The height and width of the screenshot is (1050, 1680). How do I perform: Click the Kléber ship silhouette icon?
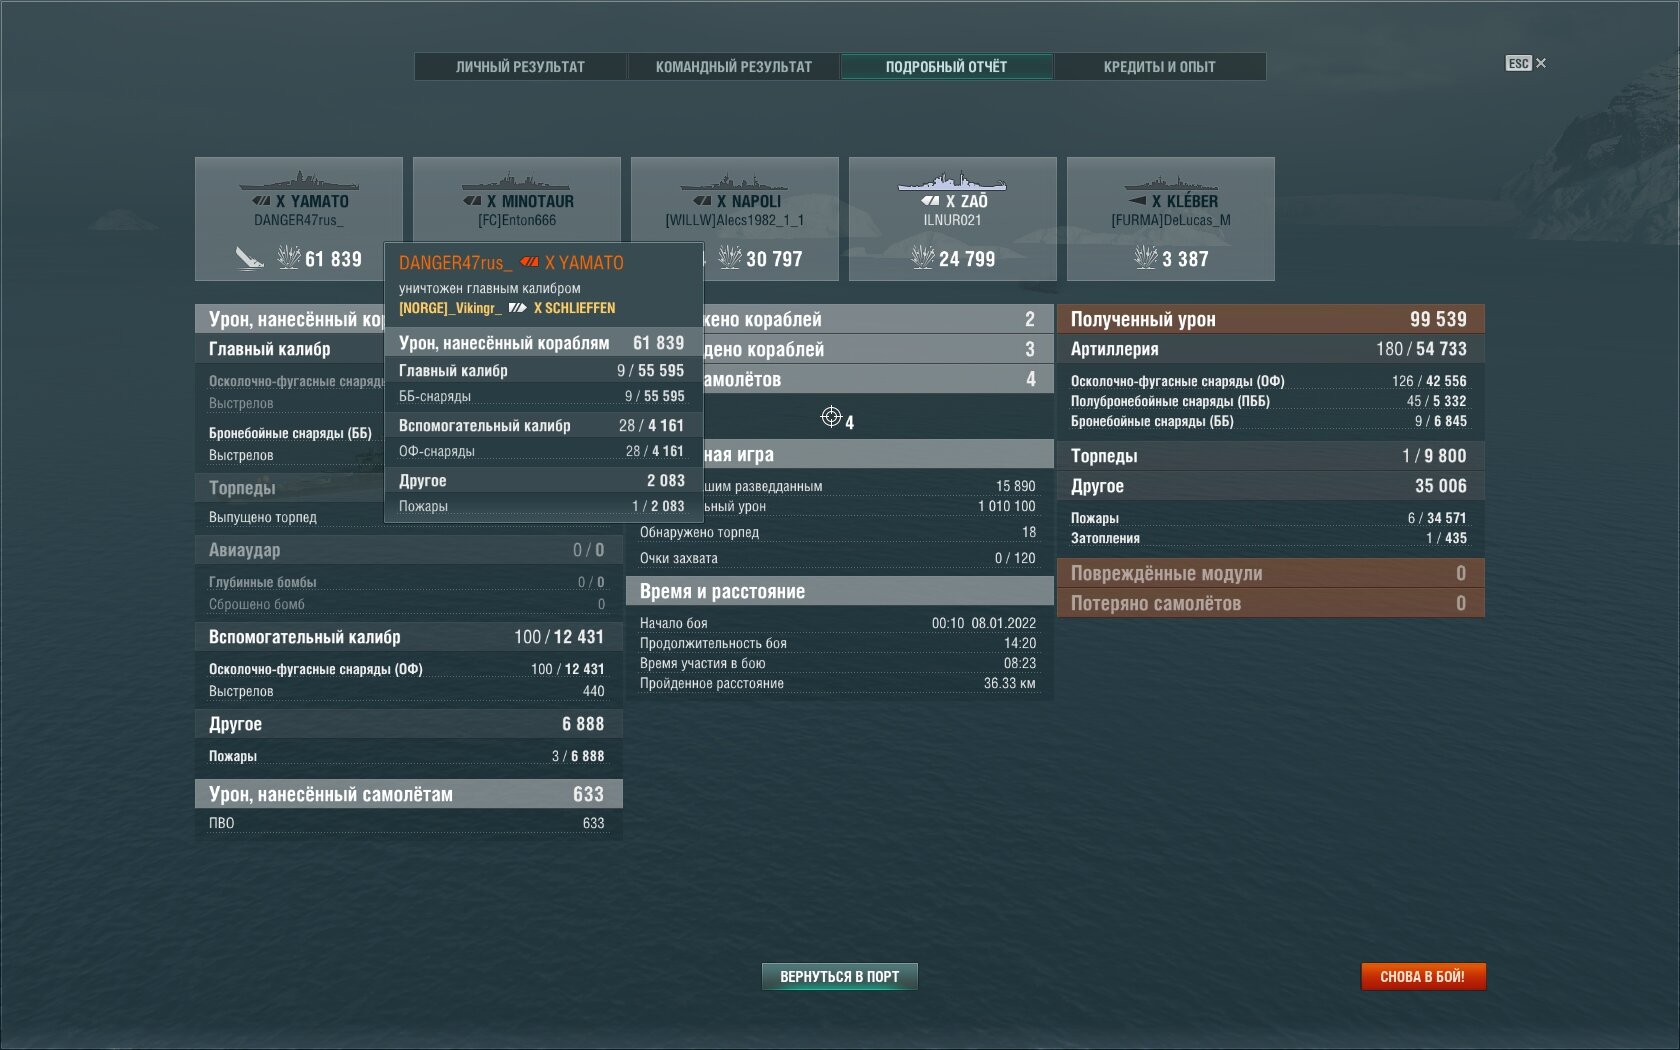(1170, 182)
